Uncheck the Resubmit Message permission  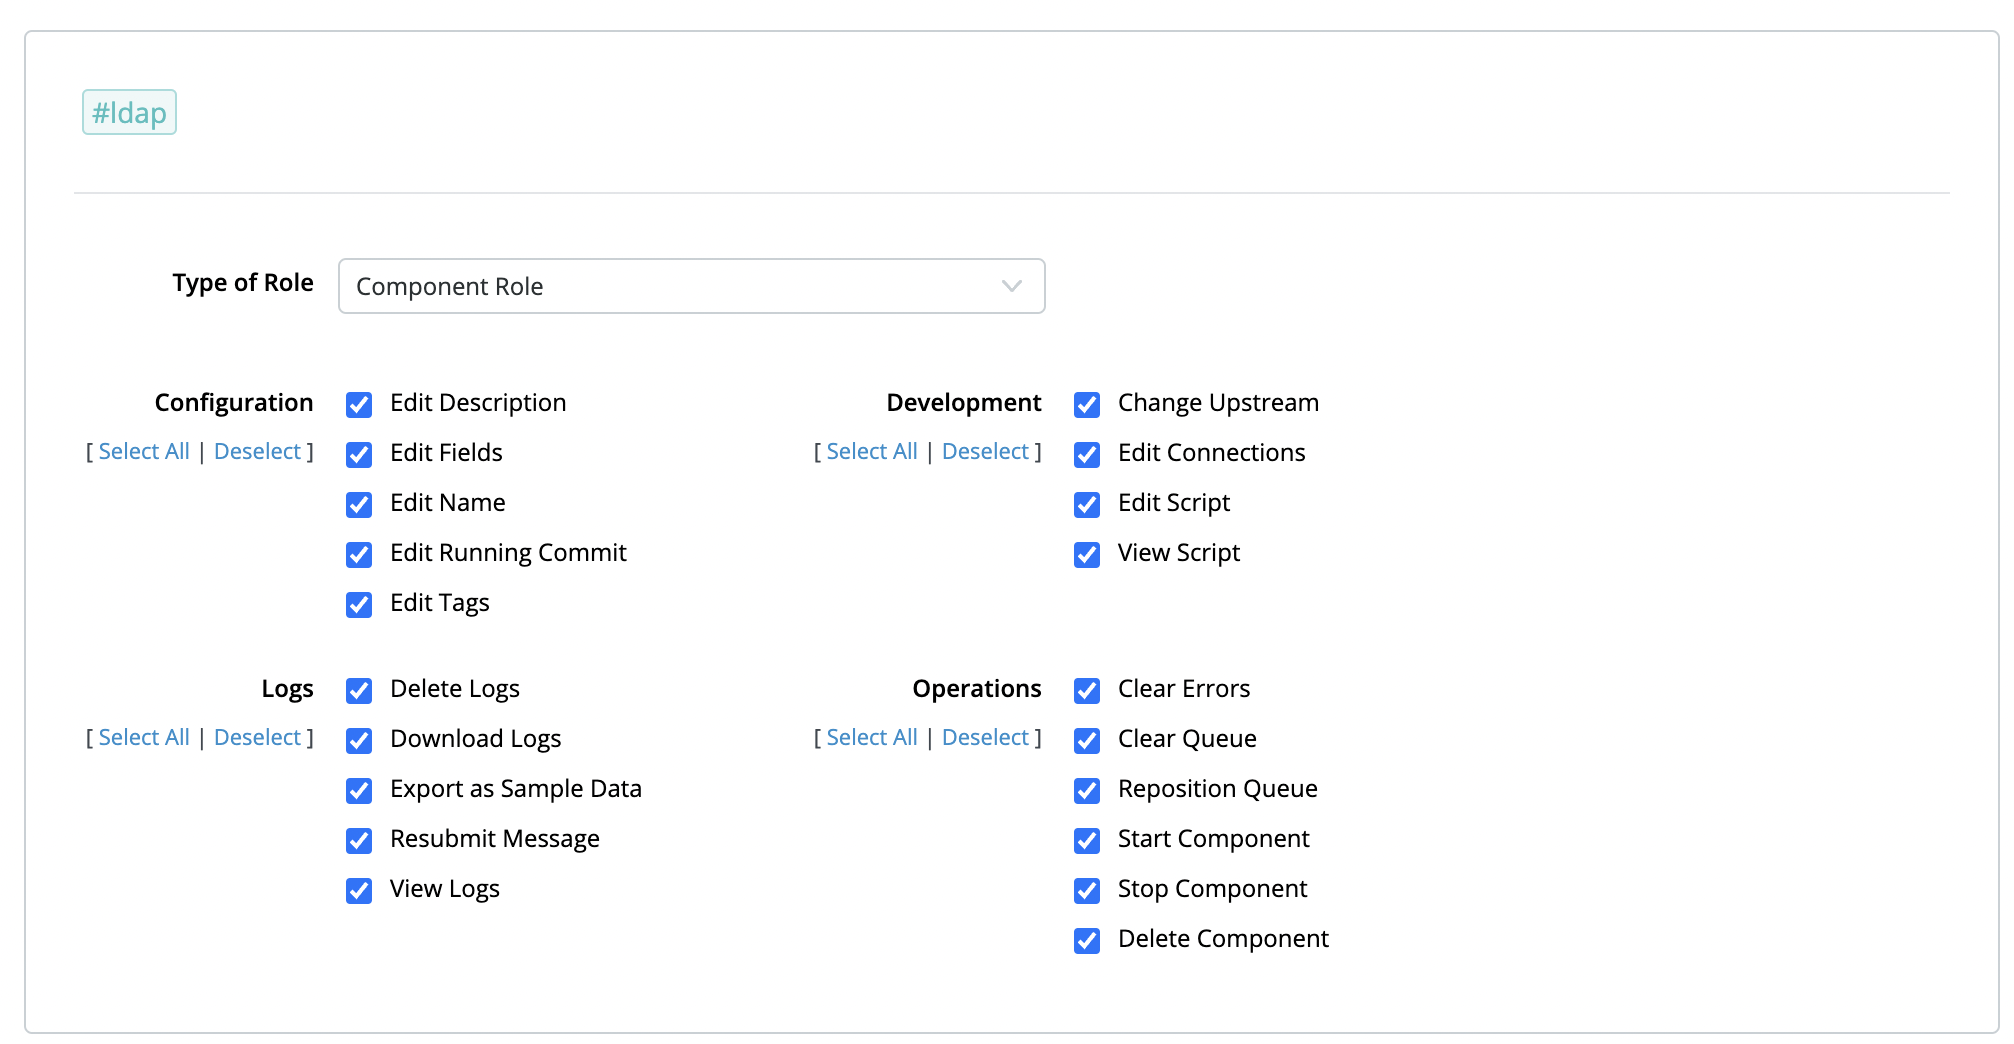click(359, 841)
